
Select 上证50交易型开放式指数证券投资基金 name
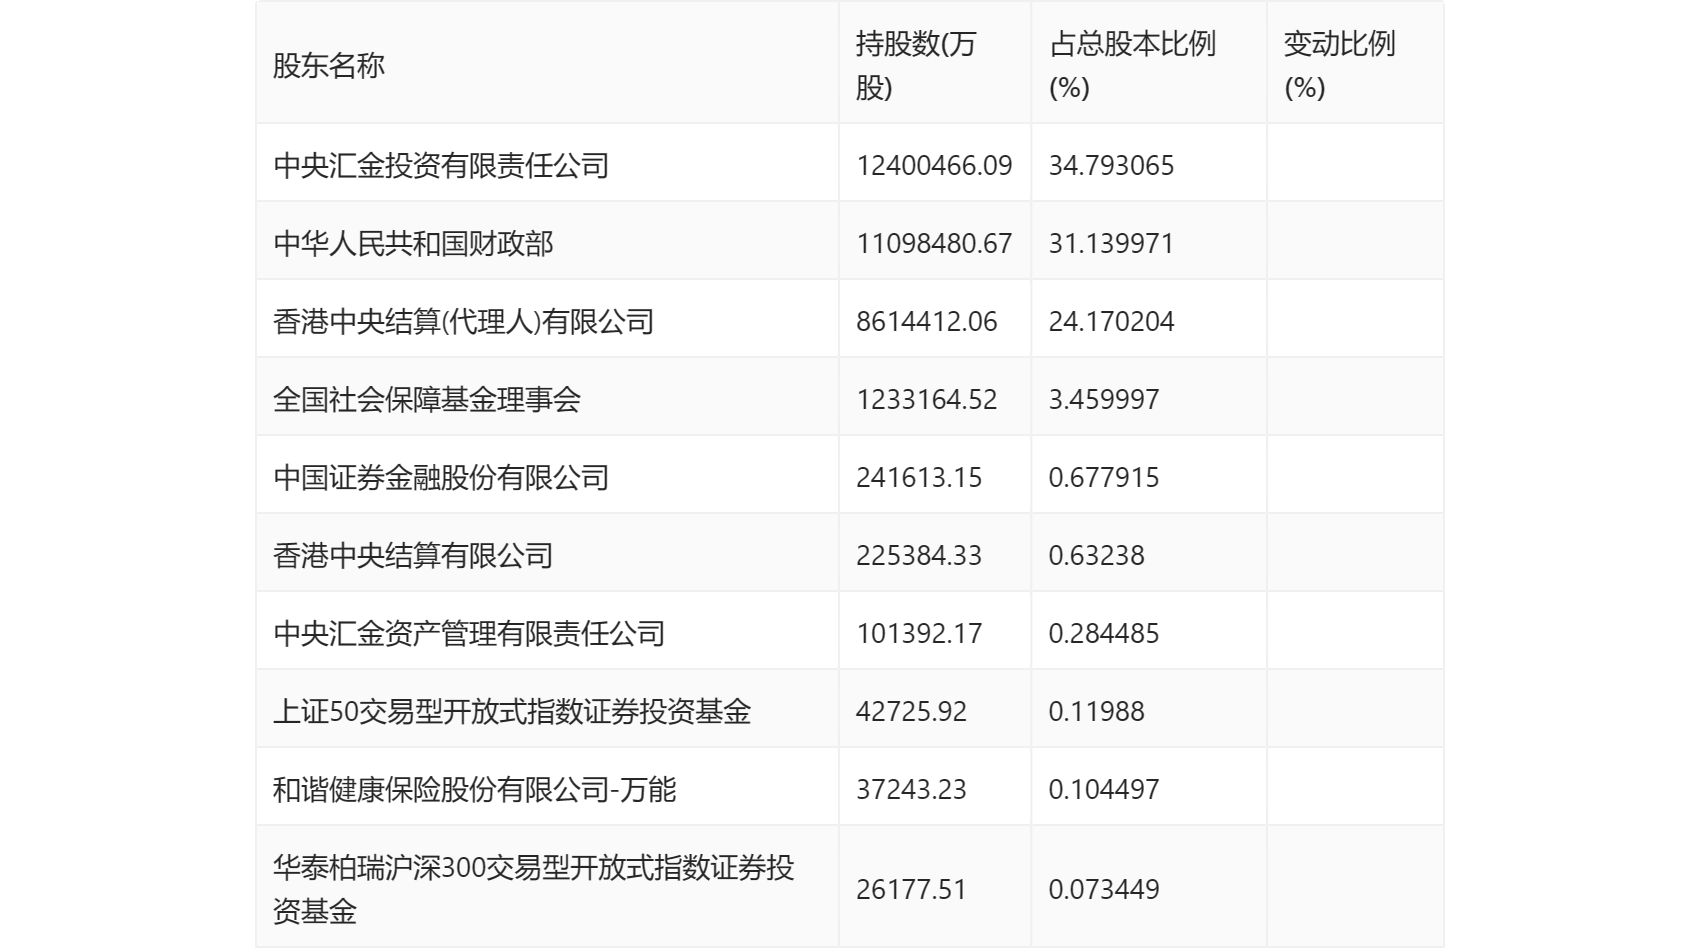click(x=512, y=711)
